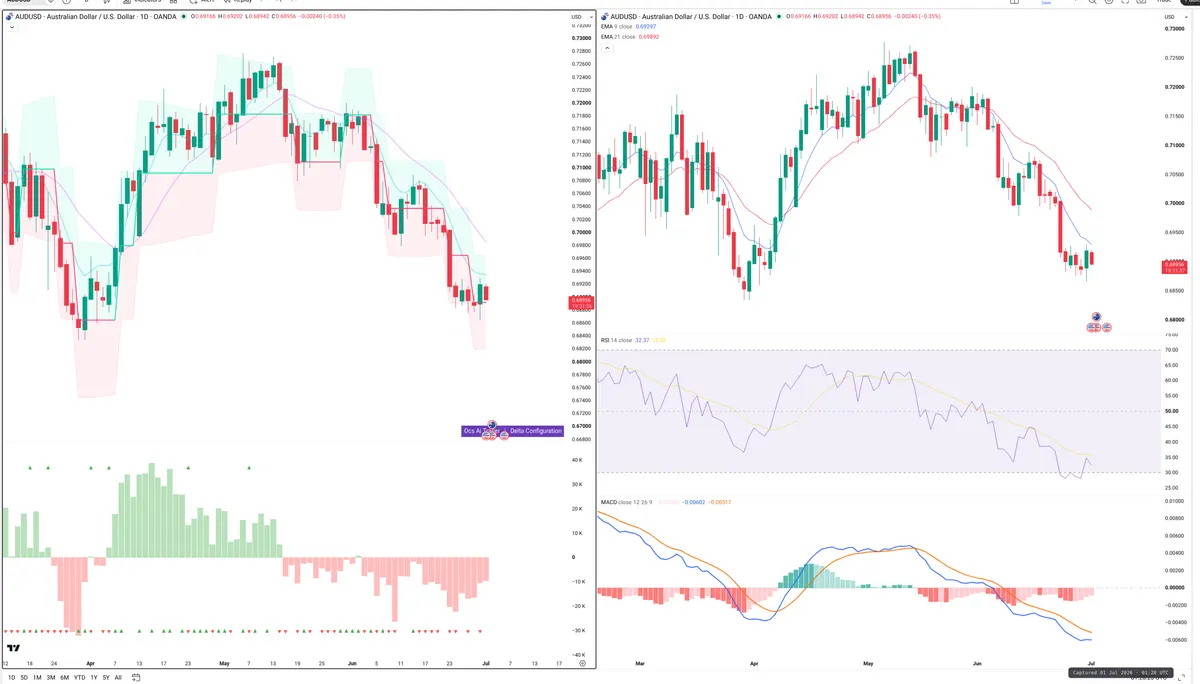
Task: Click the 40 K label on delta pane axis
Action: 577,460
